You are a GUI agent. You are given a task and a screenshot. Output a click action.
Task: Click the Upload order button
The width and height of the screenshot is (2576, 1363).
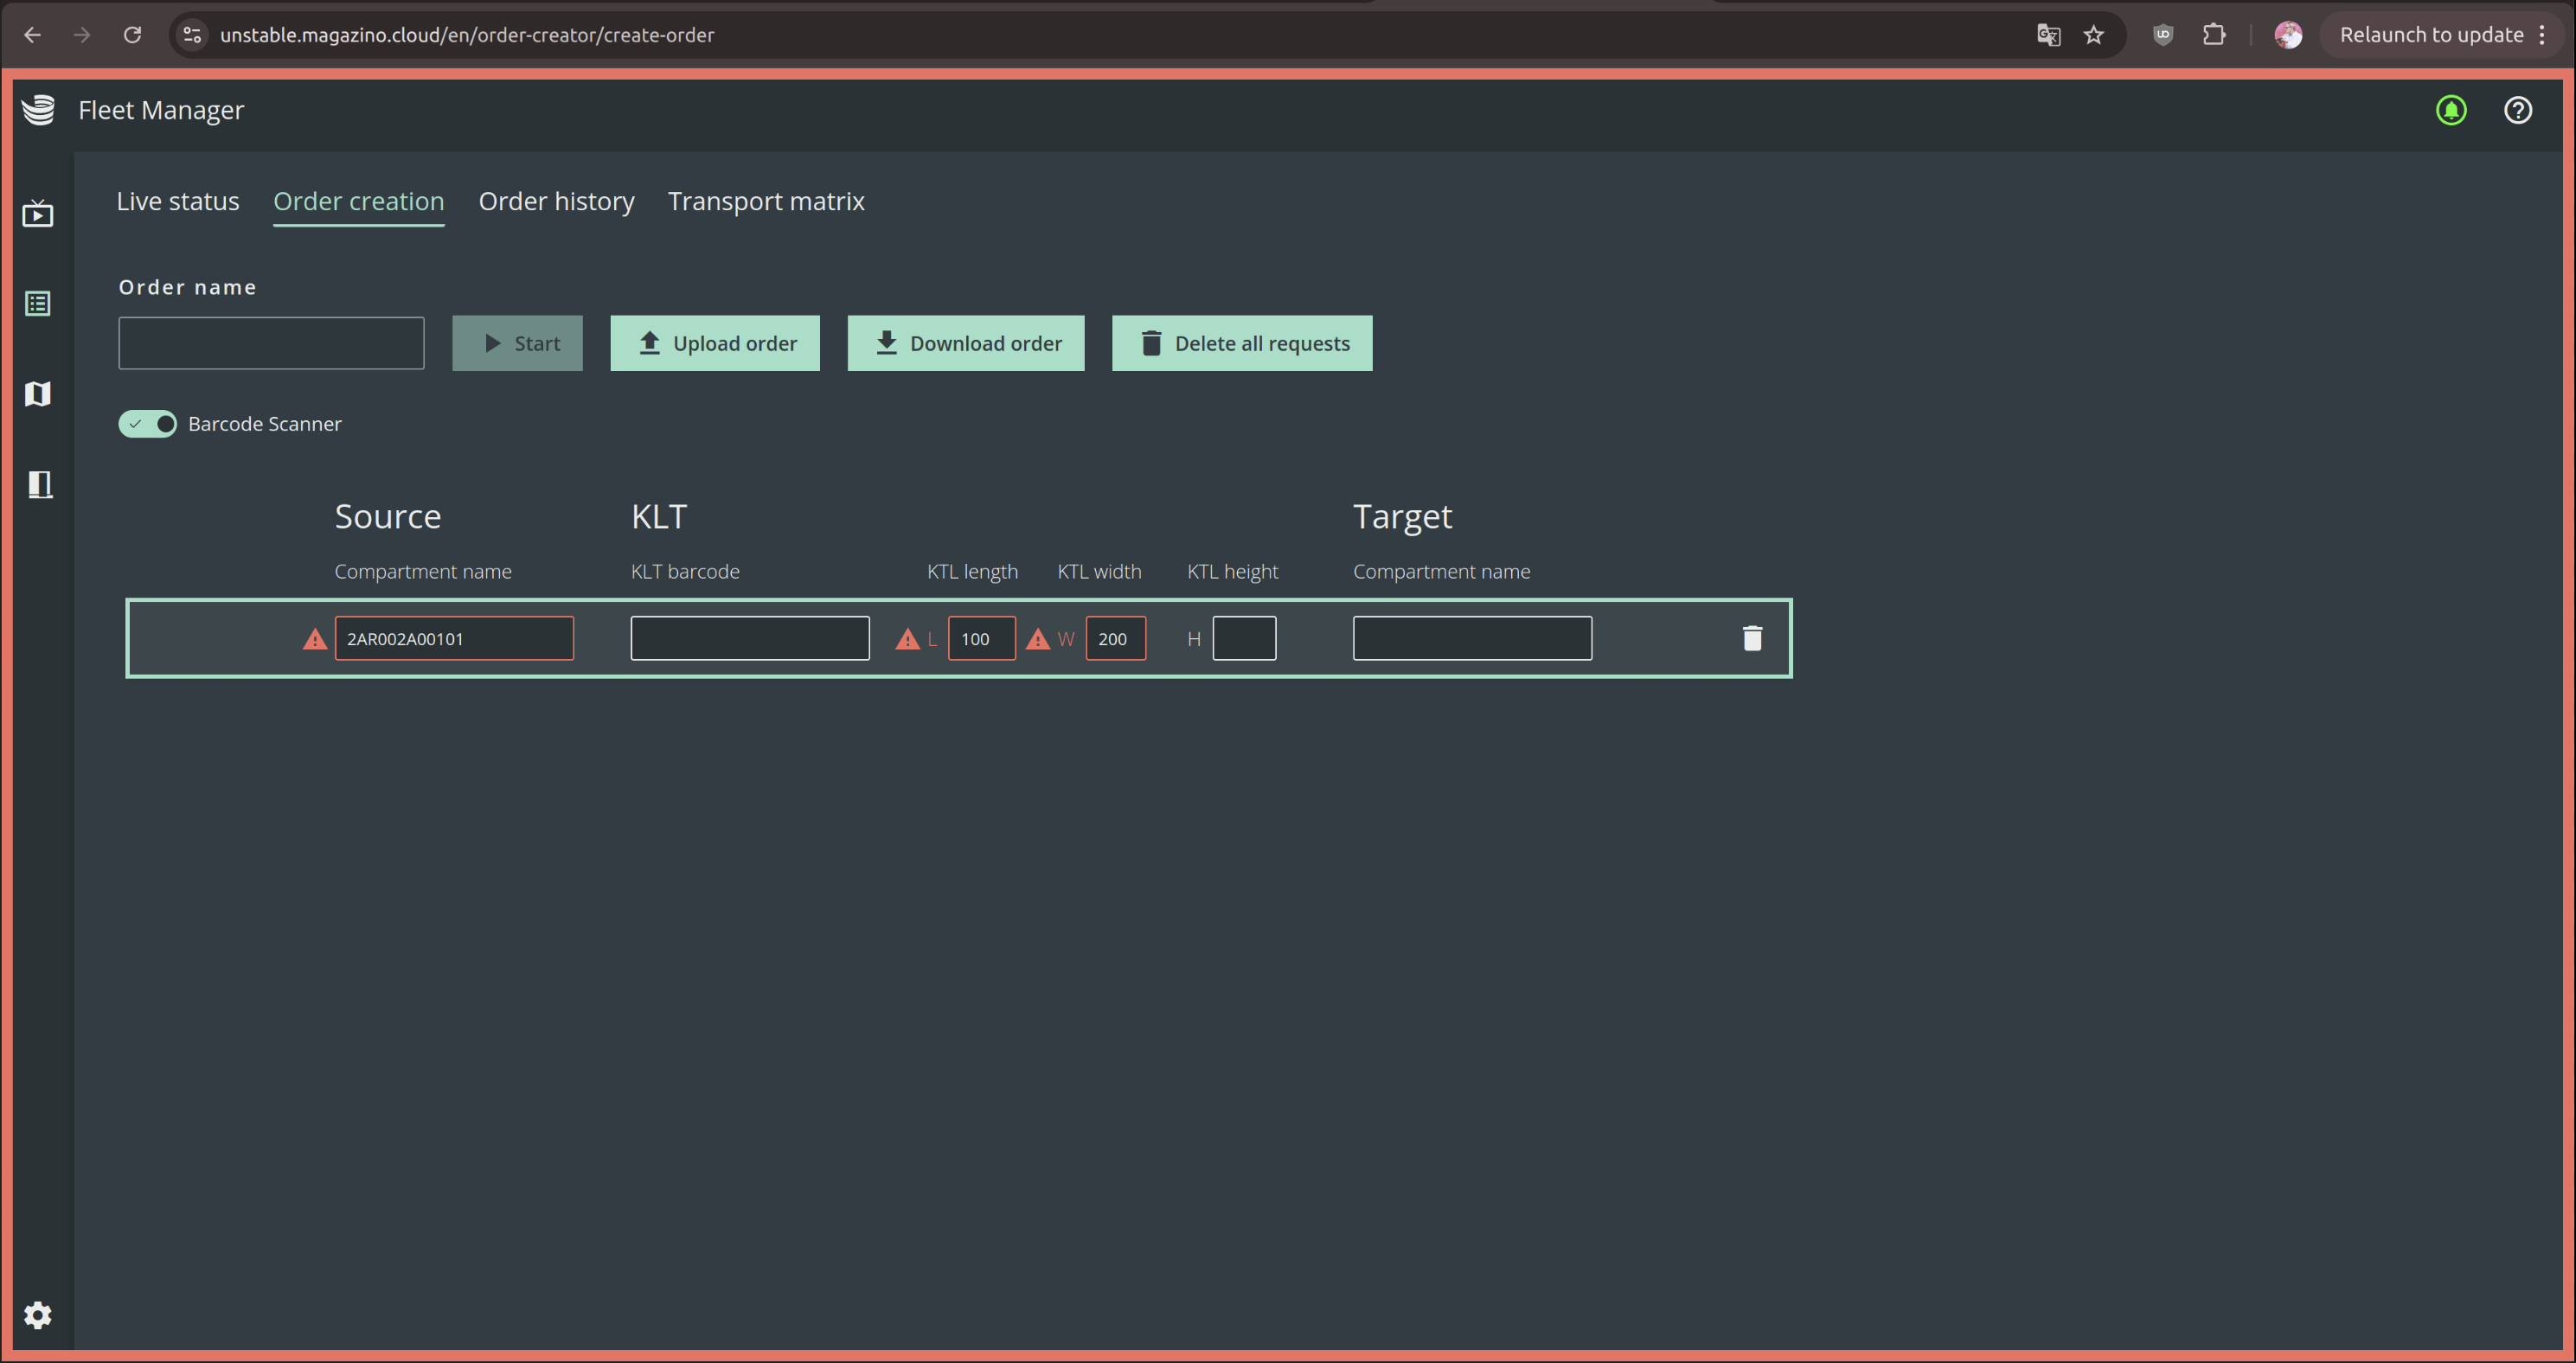click(715, 343)
